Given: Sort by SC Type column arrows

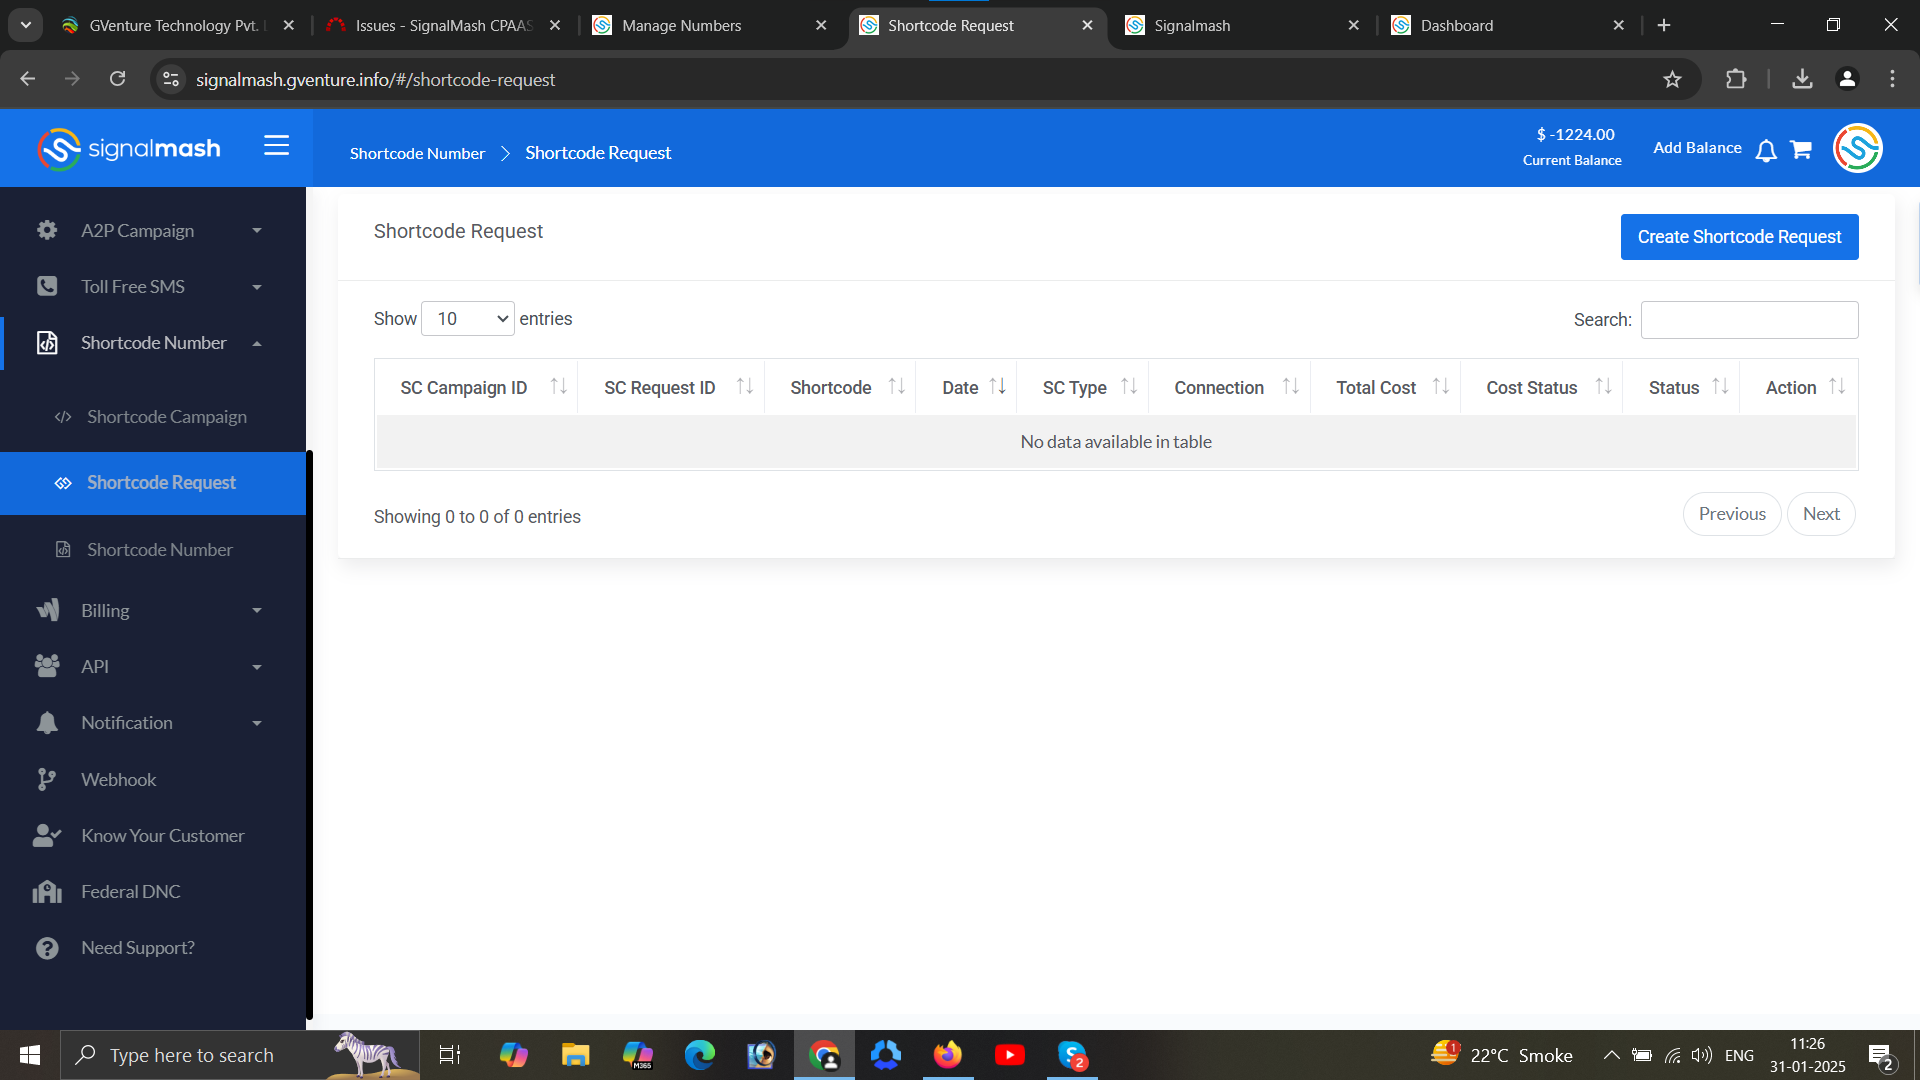Looking at the screenshot, I should (1129, 387).
